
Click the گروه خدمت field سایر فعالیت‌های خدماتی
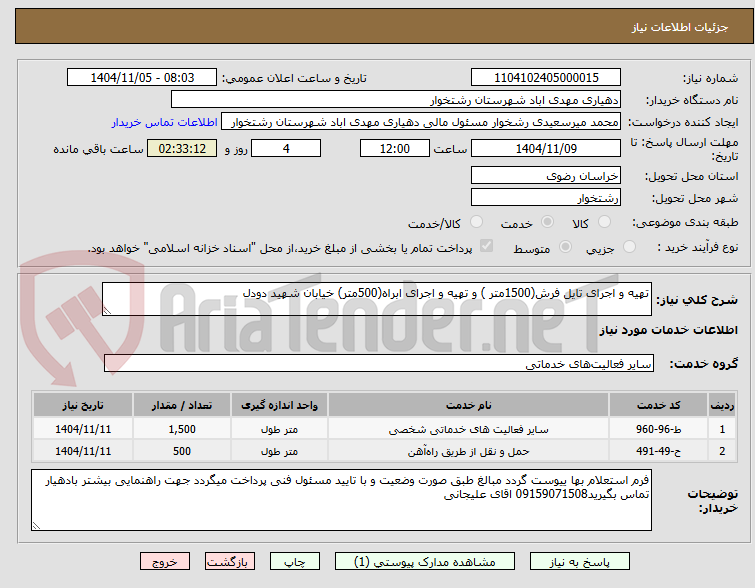(378, 364)
